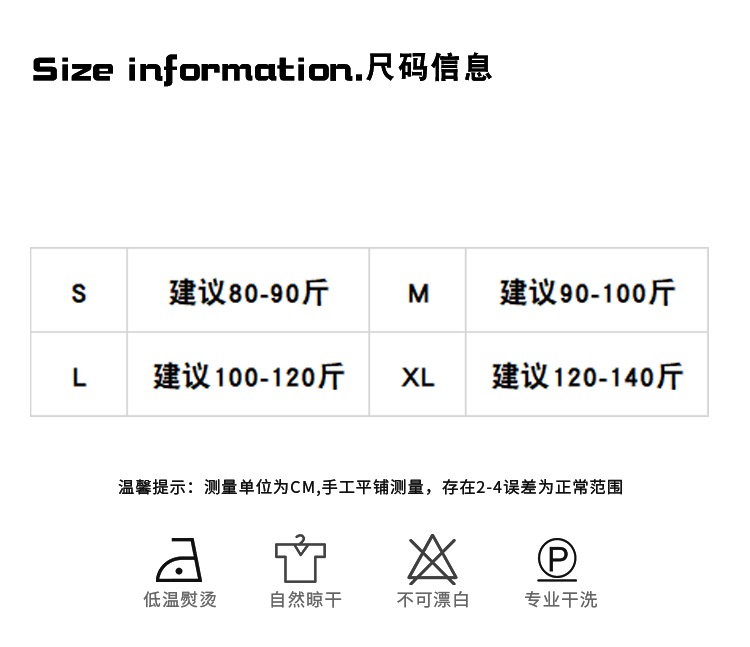Click the S size cell

(x=79, y=290)
